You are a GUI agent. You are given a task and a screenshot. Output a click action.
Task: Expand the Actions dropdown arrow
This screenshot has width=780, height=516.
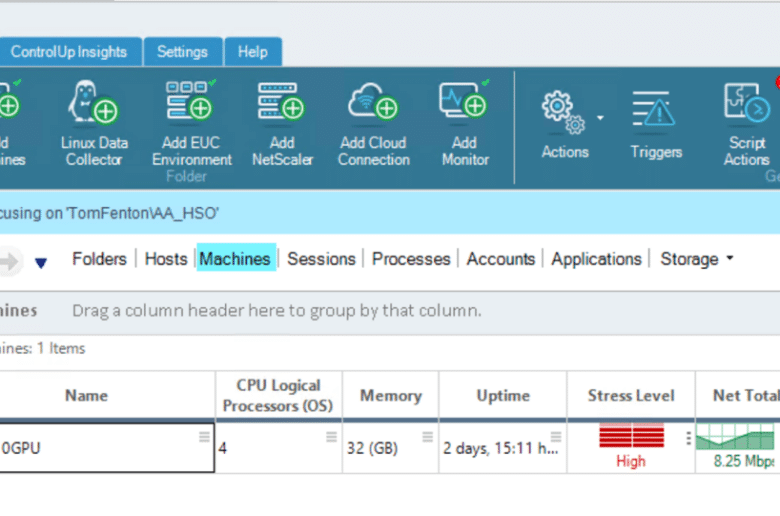click(600, 118)
